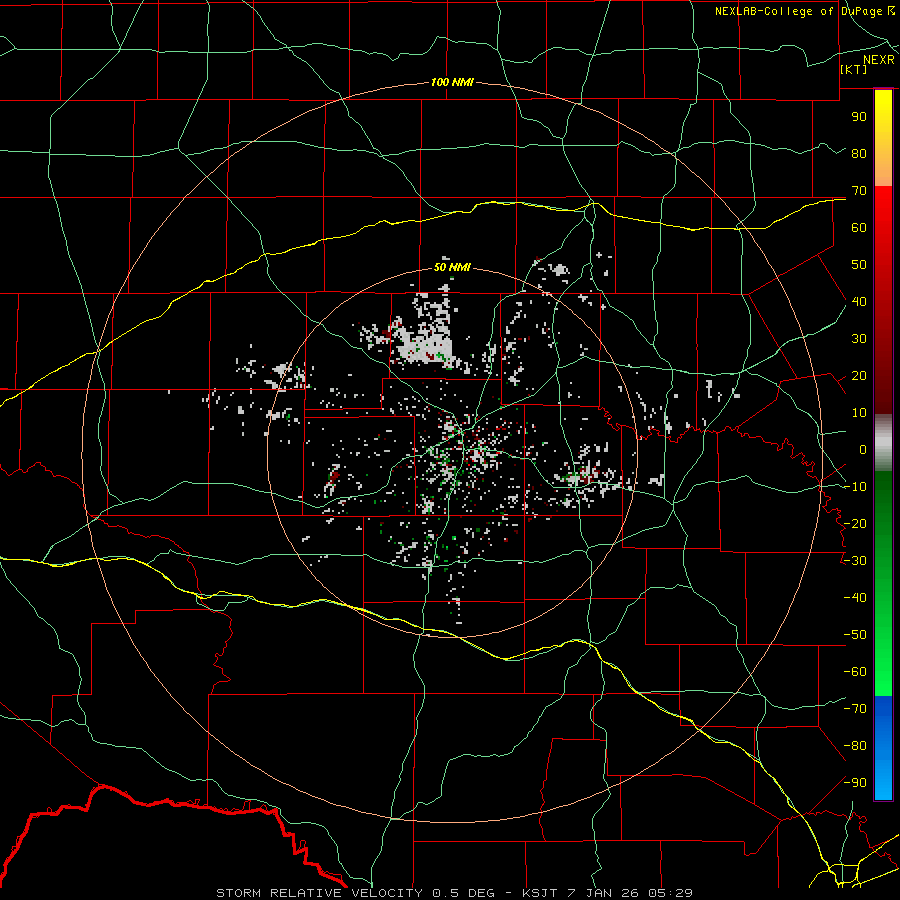Screen dimensions: 900x900
Task: Click the -30 scale label
Action: coord(855,561)
